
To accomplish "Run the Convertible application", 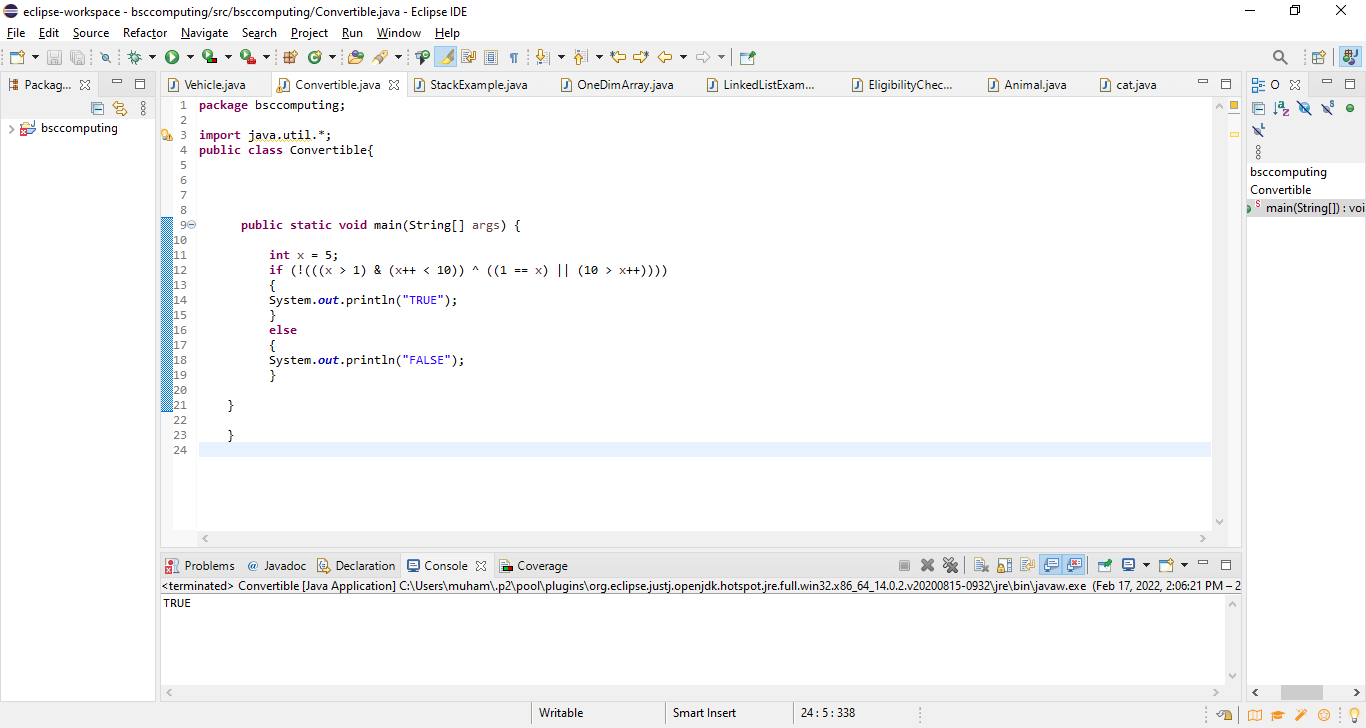I will [170, 57].
